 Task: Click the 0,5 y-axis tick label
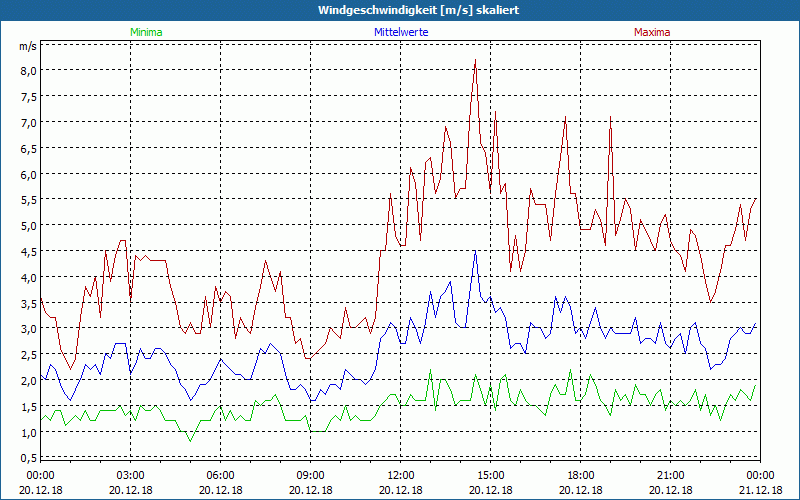29,458
